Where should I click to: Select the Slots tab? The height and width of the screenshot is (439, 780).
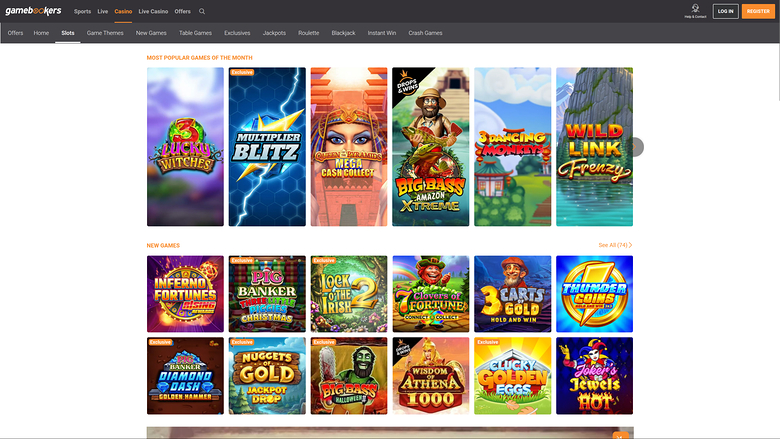[68, 33]
